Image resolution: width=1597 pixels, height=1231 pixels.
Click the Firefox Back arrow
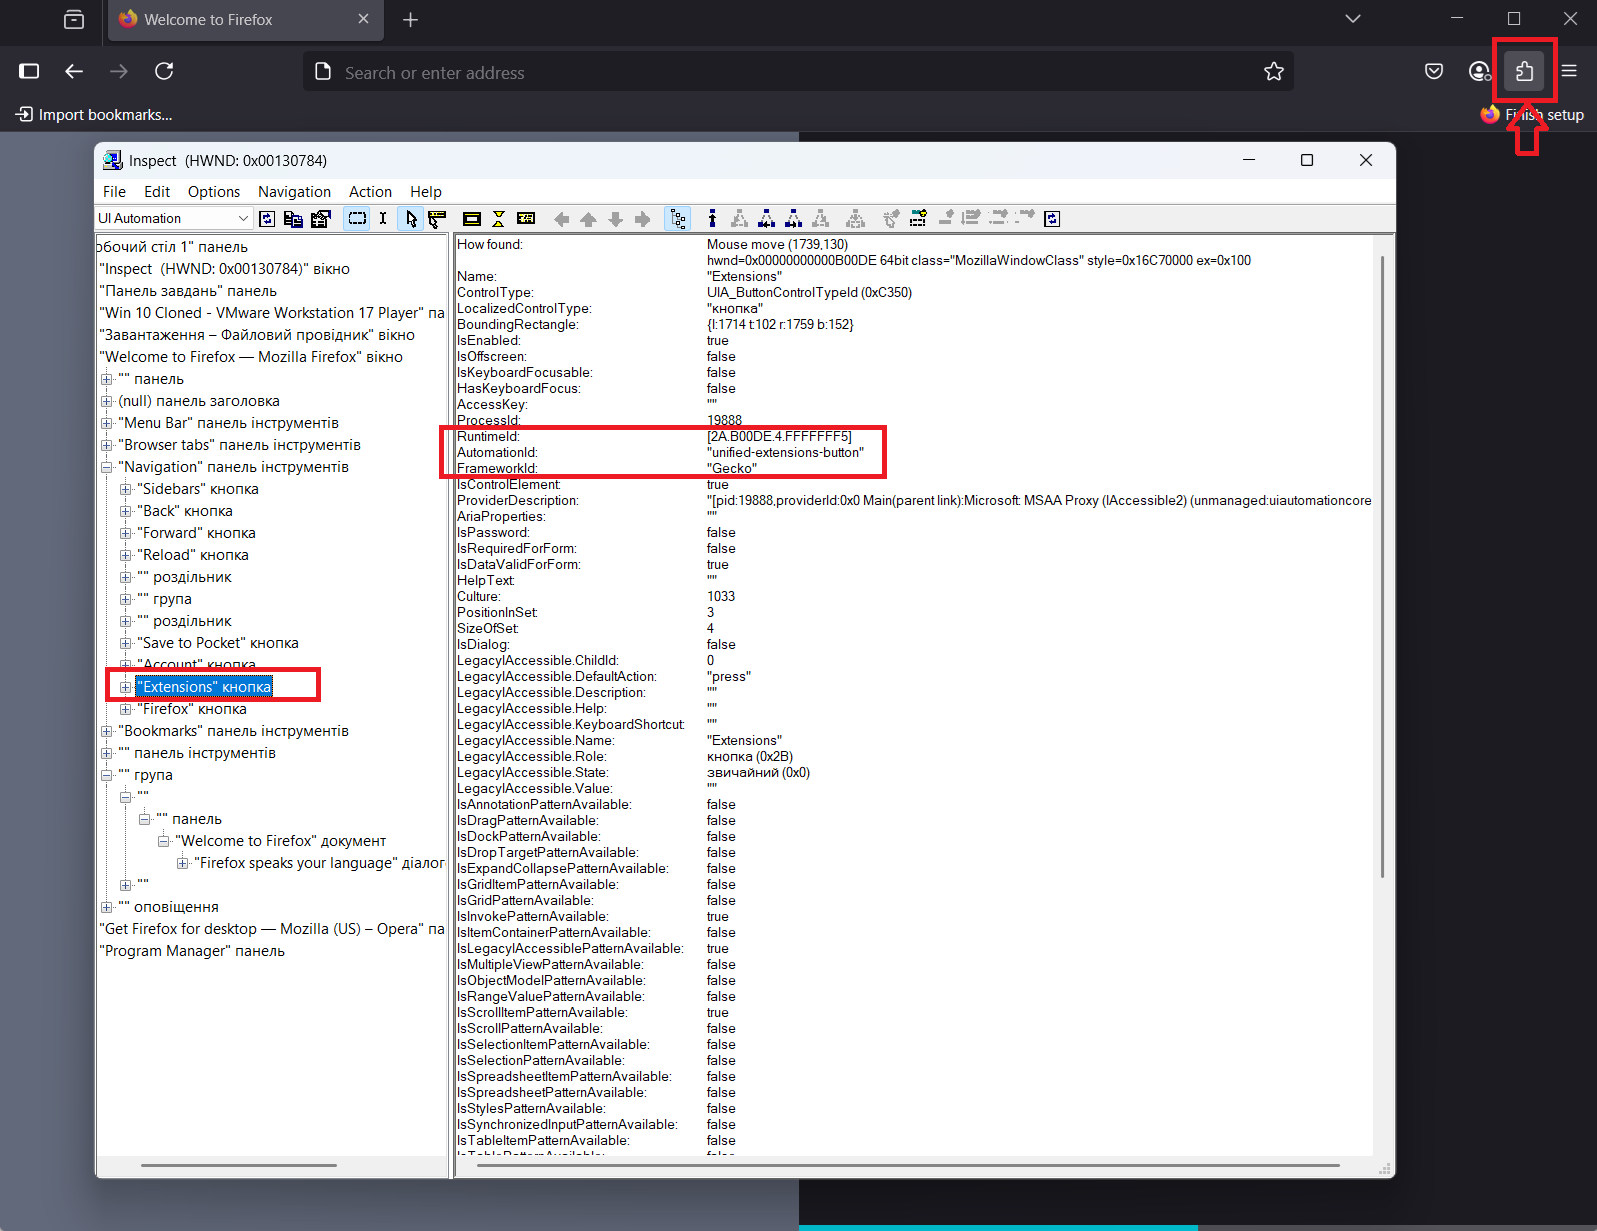[73, 71]
